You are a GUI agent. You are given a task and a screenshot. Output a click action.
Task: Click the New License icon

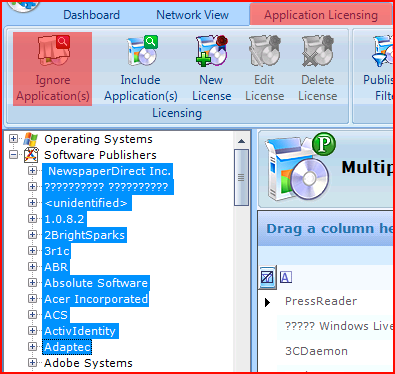point(212,51)
